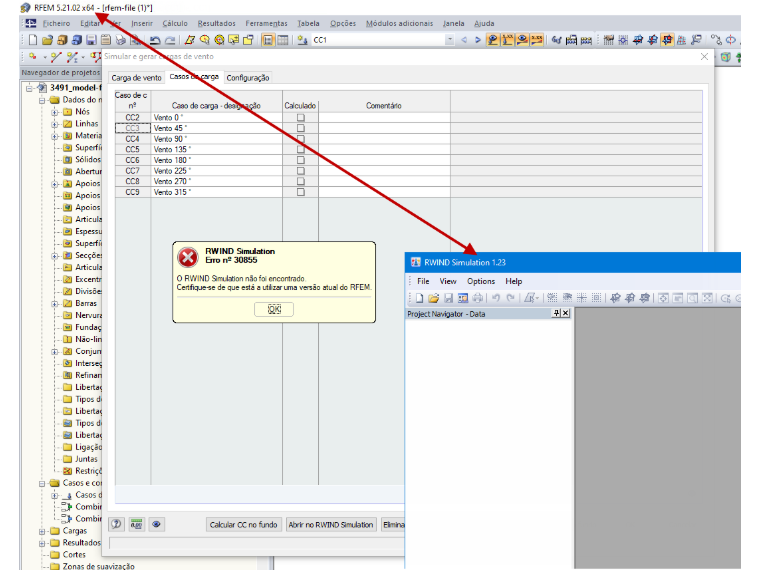Collapse the Dados do modelo folder
The height and width of the screenshot is (570, 760).
click(42, 100)
